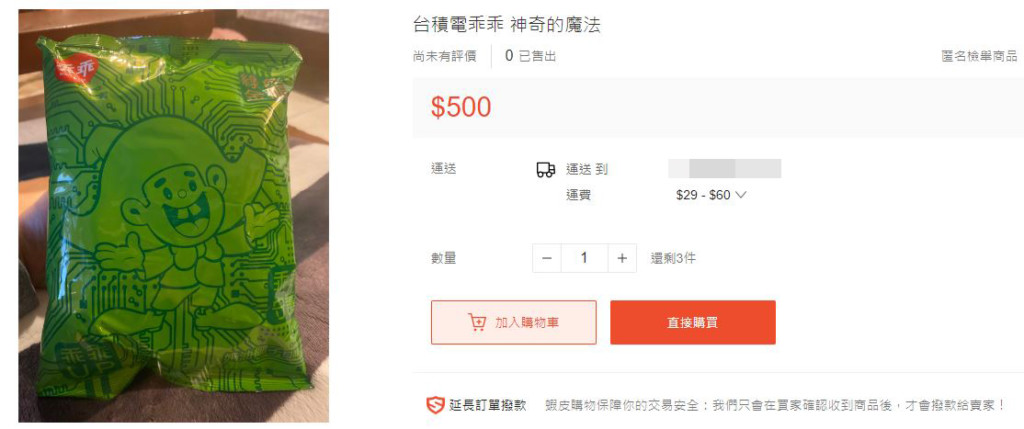
Task: Increase quantity with the plus button
Action: (x=622, y=259)
